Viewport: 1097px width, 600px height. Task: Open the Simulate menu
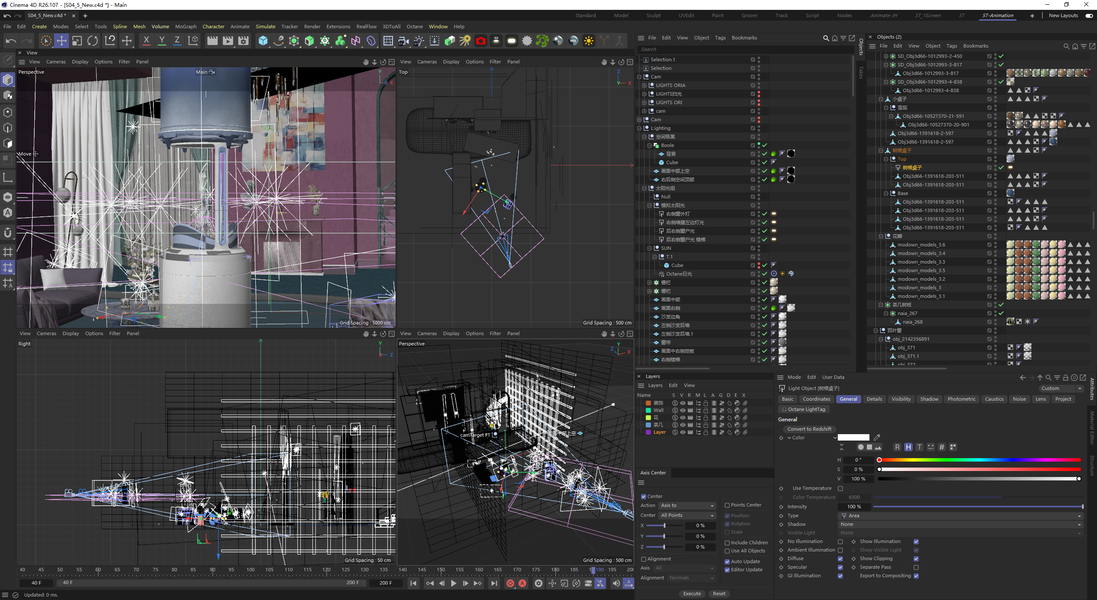click(x=265, y=27)
